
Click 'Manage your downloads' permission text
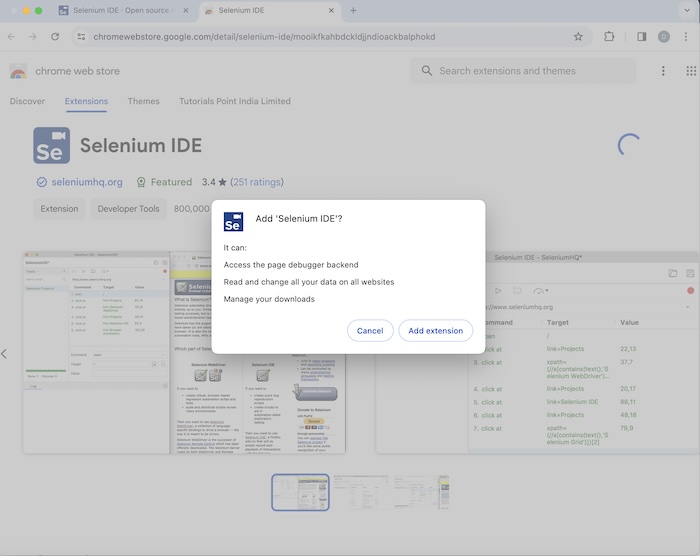(x=269, y=299)
